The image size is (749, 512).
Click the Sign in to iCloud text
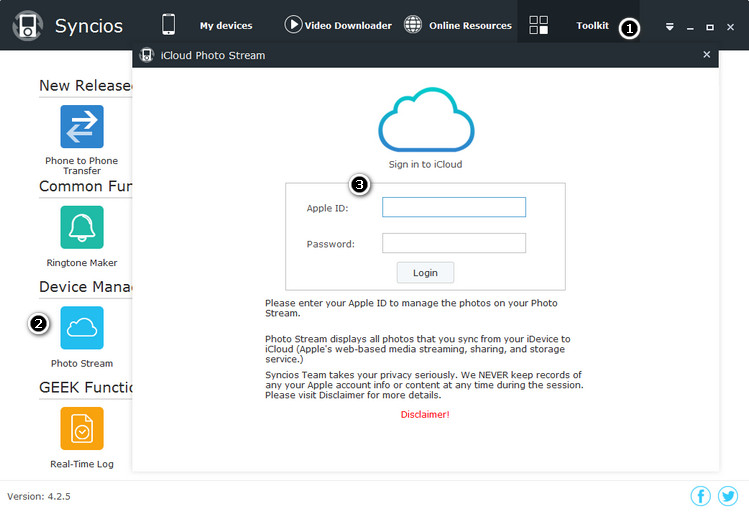(425, 164)
